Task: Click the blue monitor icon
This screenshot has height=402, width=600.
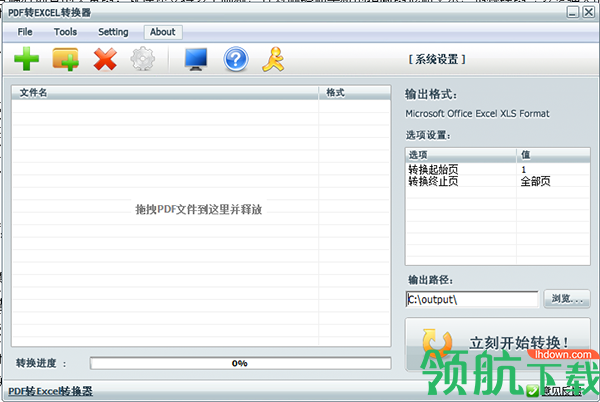Action: coord(196,59)
